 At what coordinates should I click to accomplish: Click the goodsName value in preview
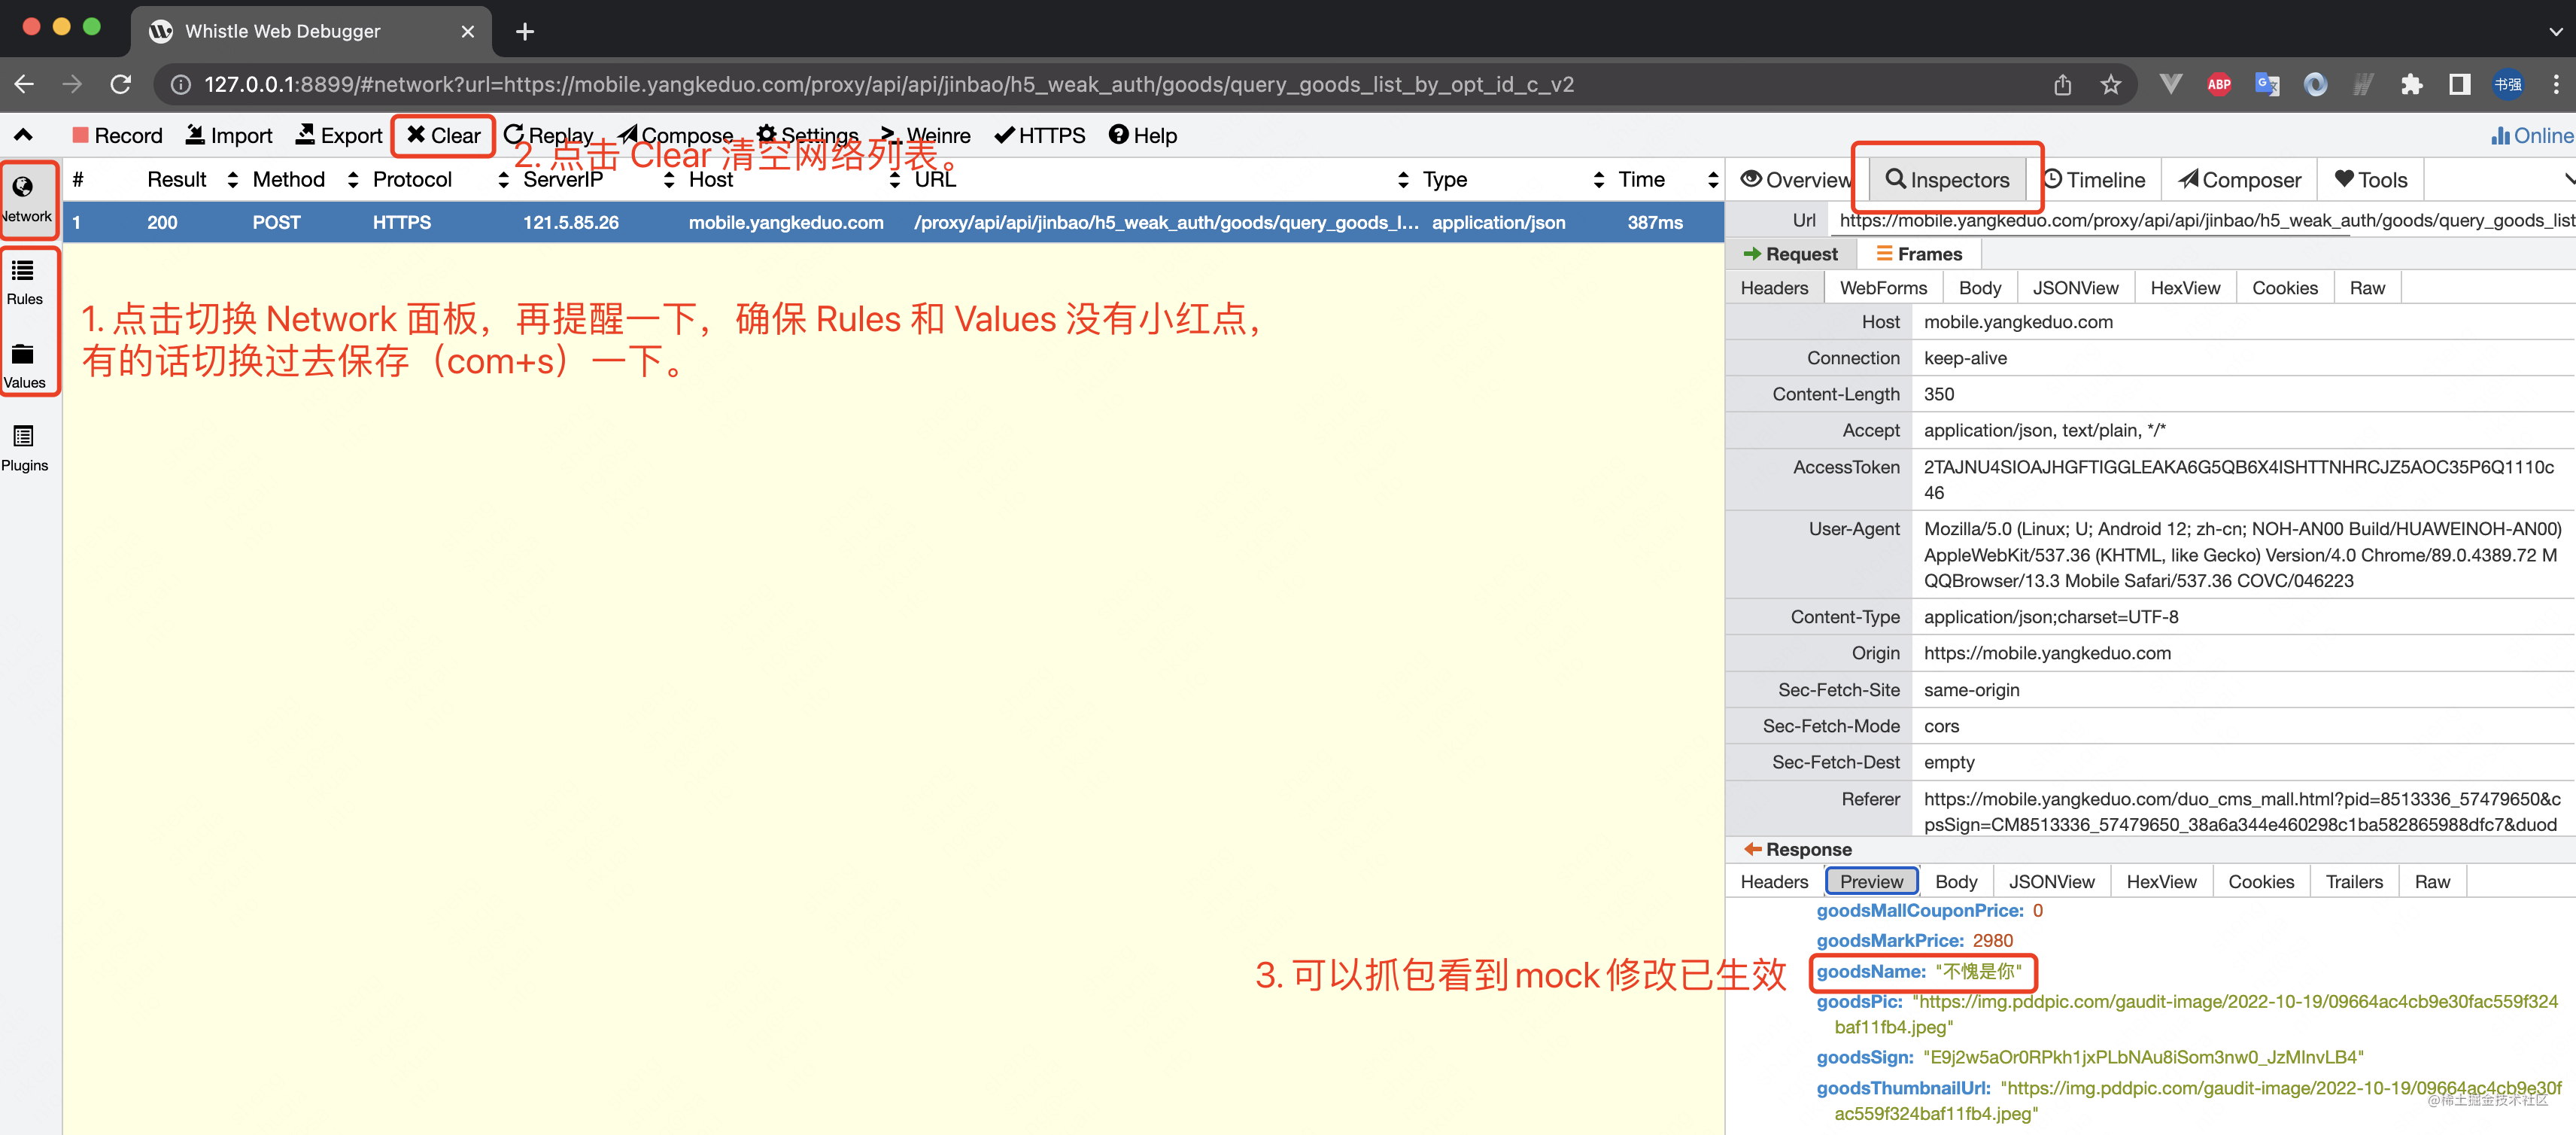coord(1978,971)
